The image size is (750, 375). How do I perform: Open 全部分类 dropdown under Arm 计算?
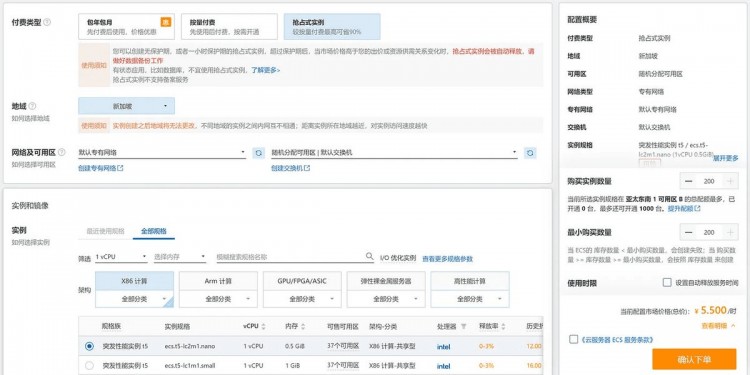click(x=218, y=299)
